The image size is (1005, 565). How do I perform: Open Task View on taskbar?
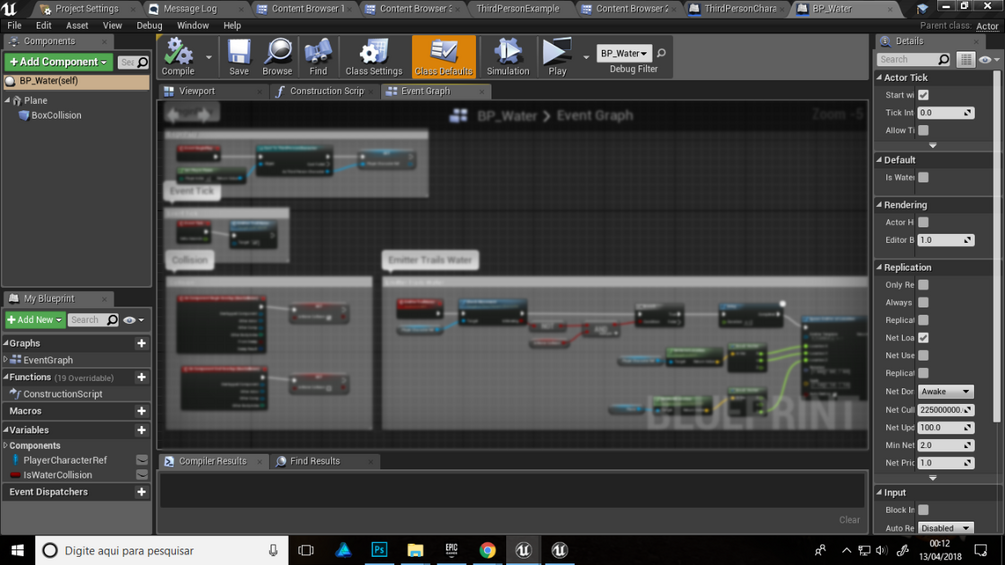[306, 550]
